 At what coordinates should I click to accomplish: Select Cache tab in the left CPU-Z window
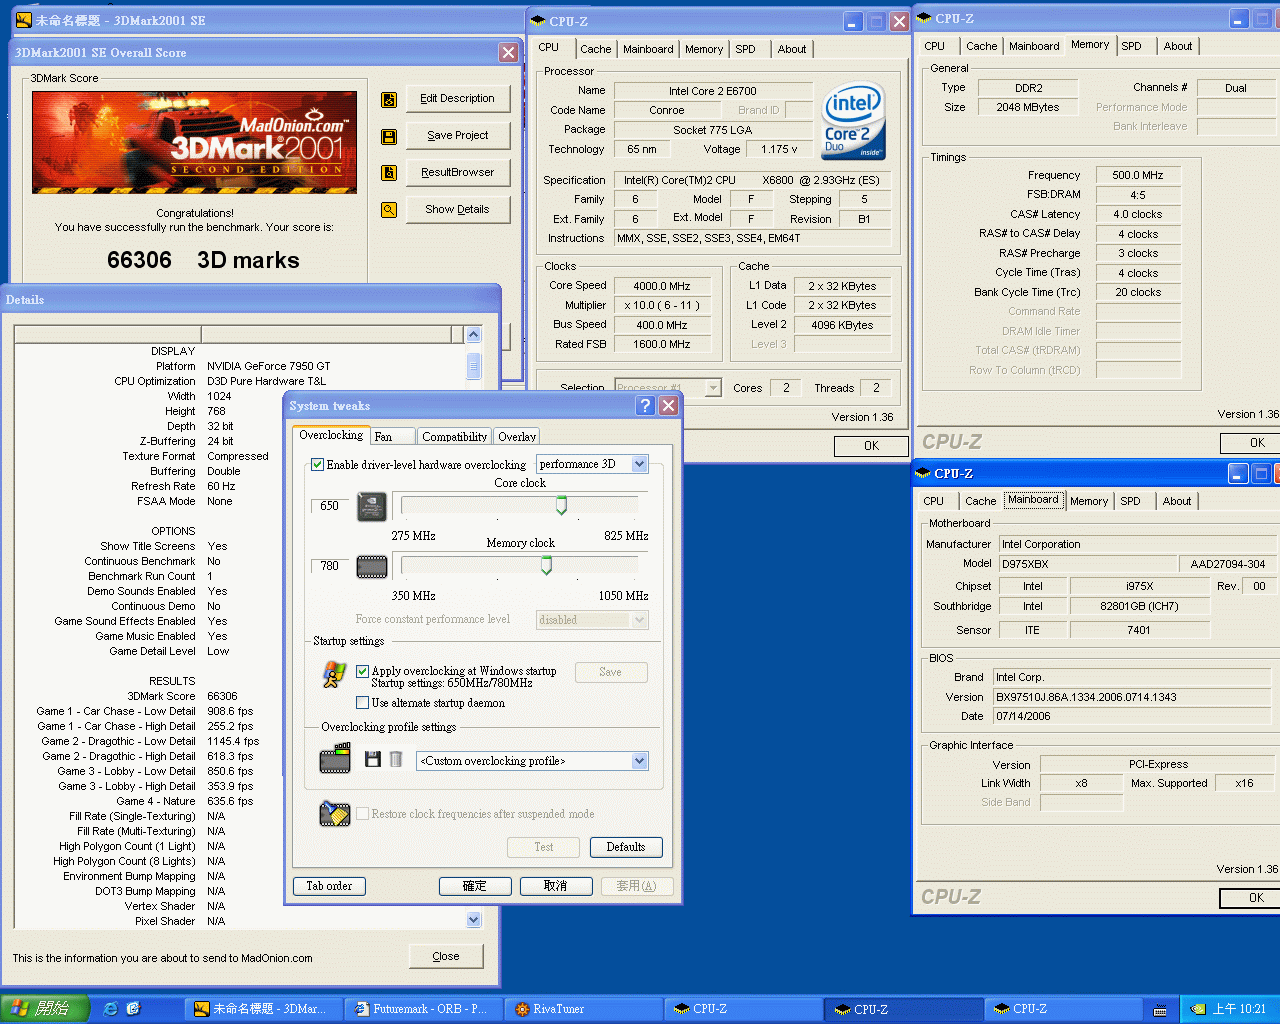coord(595,49)
